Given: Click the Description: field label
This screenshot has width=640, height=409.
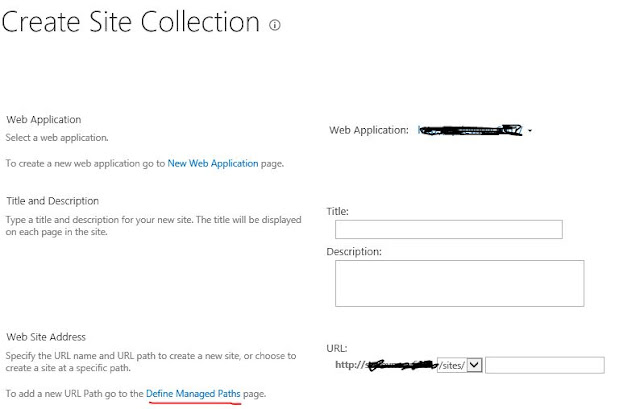Looking at the screenshot, I should [355, 251].
